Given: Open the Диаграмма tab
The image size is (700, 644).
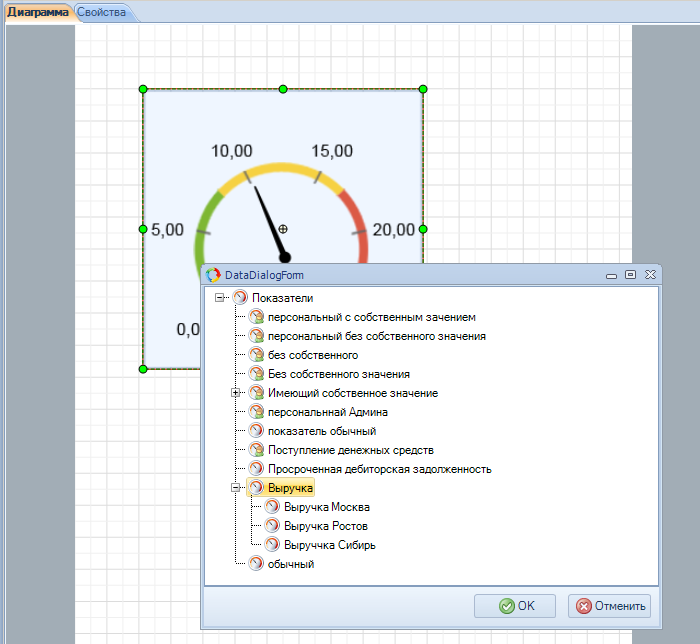Looking at the screenshot, I should [x=38, y=12].
